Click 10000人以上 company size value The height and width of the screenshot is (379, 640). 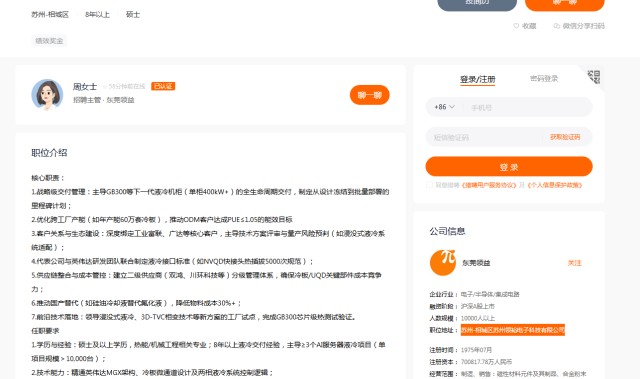tap(478, 318)
